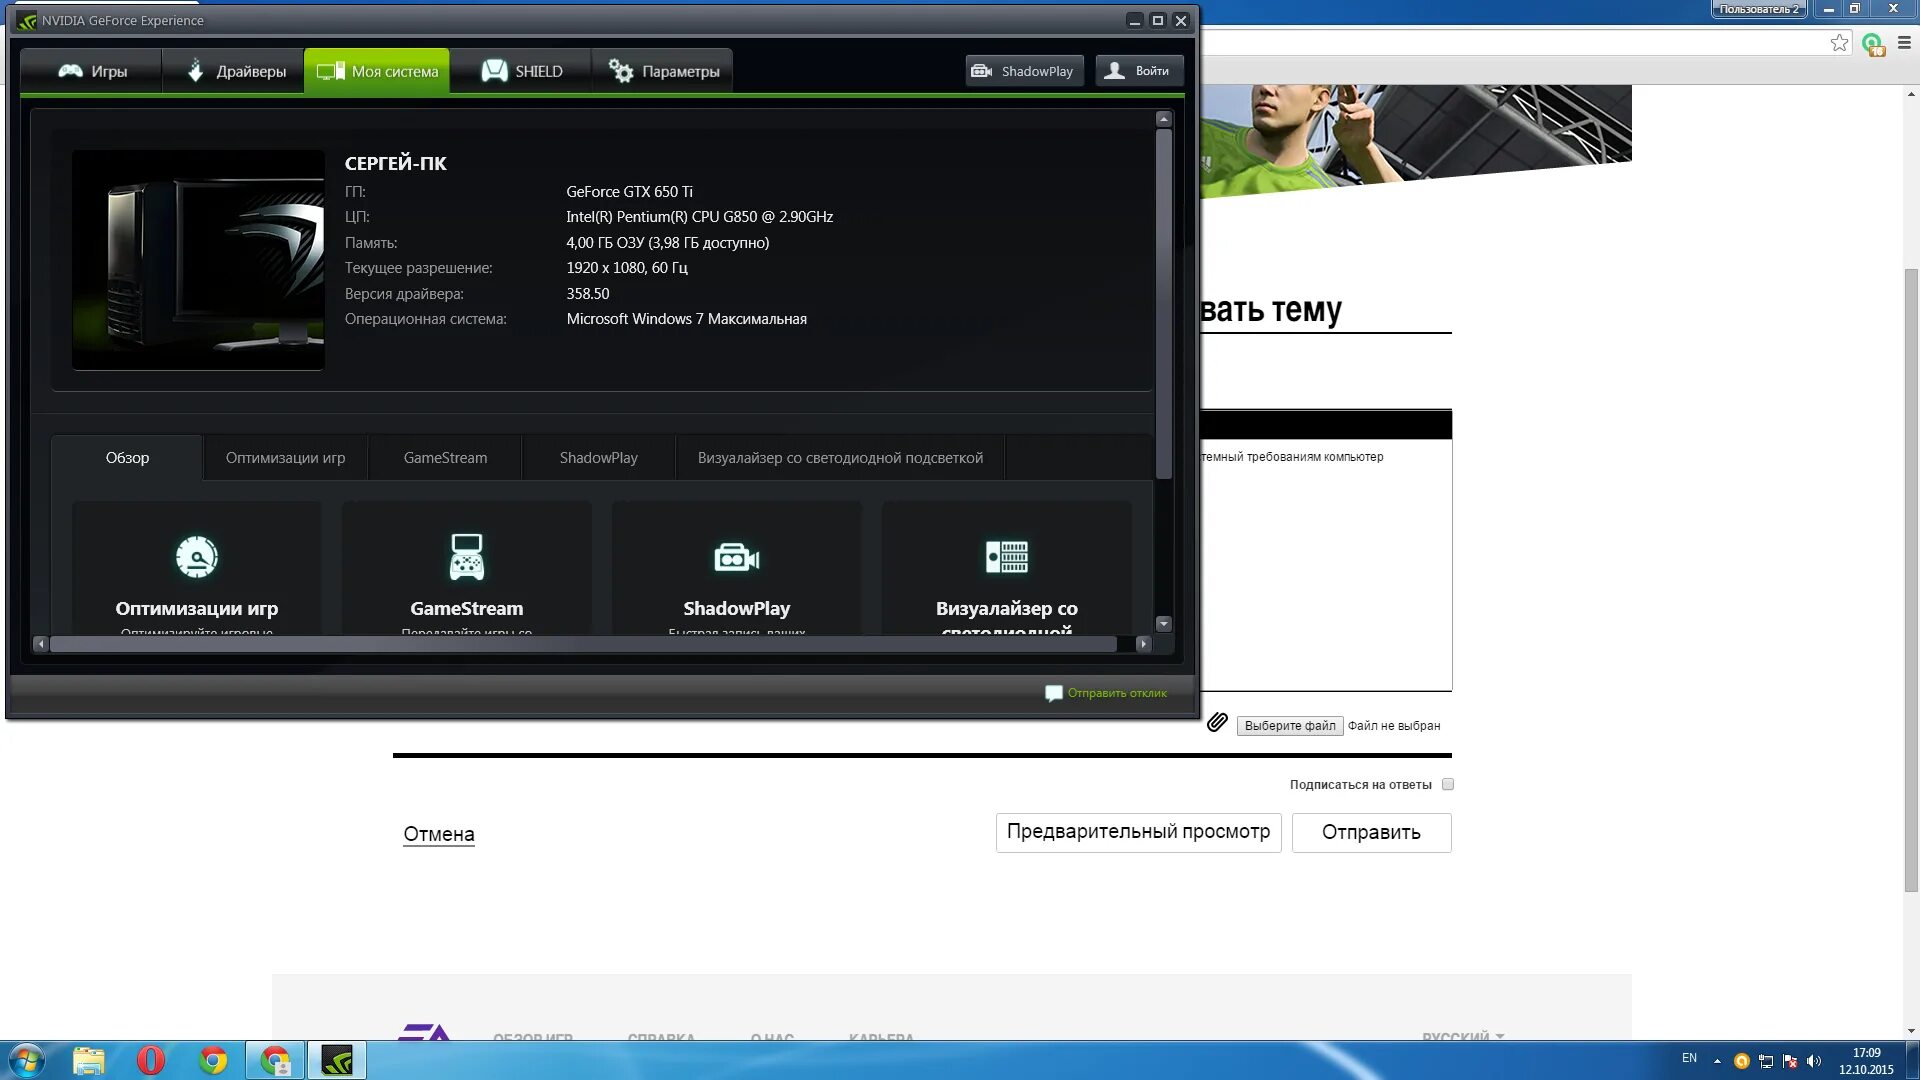Click the Выберите файл file chooser button
This screenshot has width=1920, height=1080.
[1289, 726]
